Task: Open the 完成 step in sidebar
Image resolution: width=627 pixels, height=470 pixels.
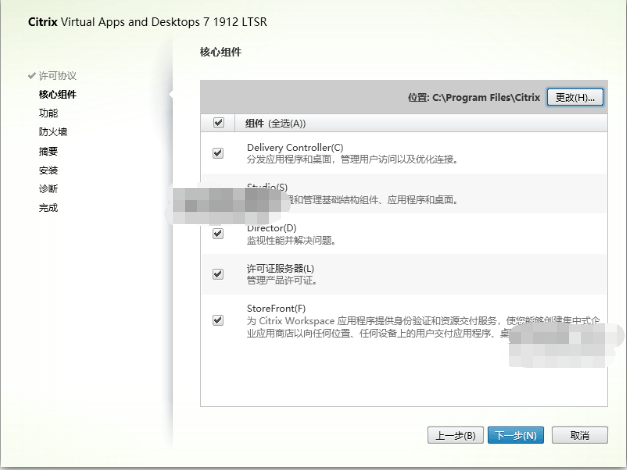Action: click(48, 208)
